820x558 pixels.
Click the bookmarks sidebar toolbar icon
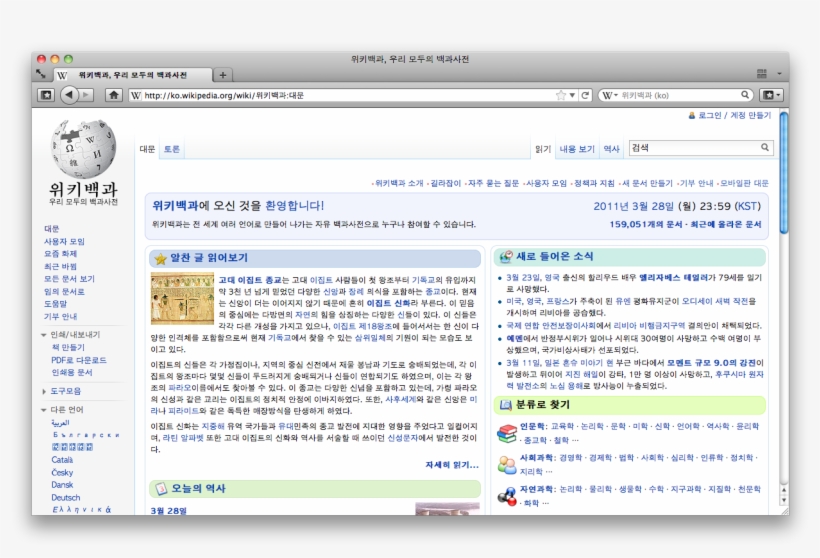coord(46,95)
